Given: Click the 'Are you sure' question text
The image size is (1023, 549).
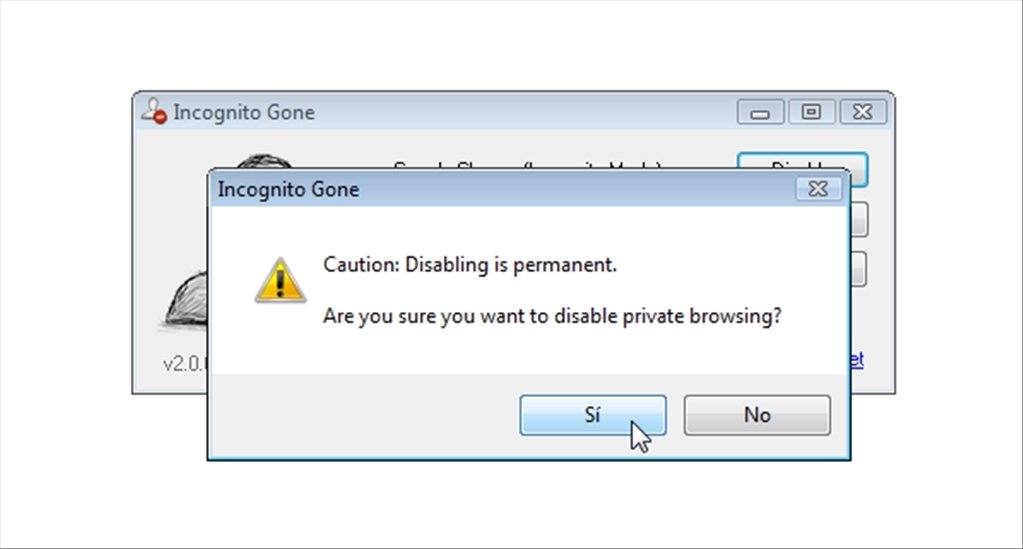Looking at the screenshot, I should [x=552, y=316].
